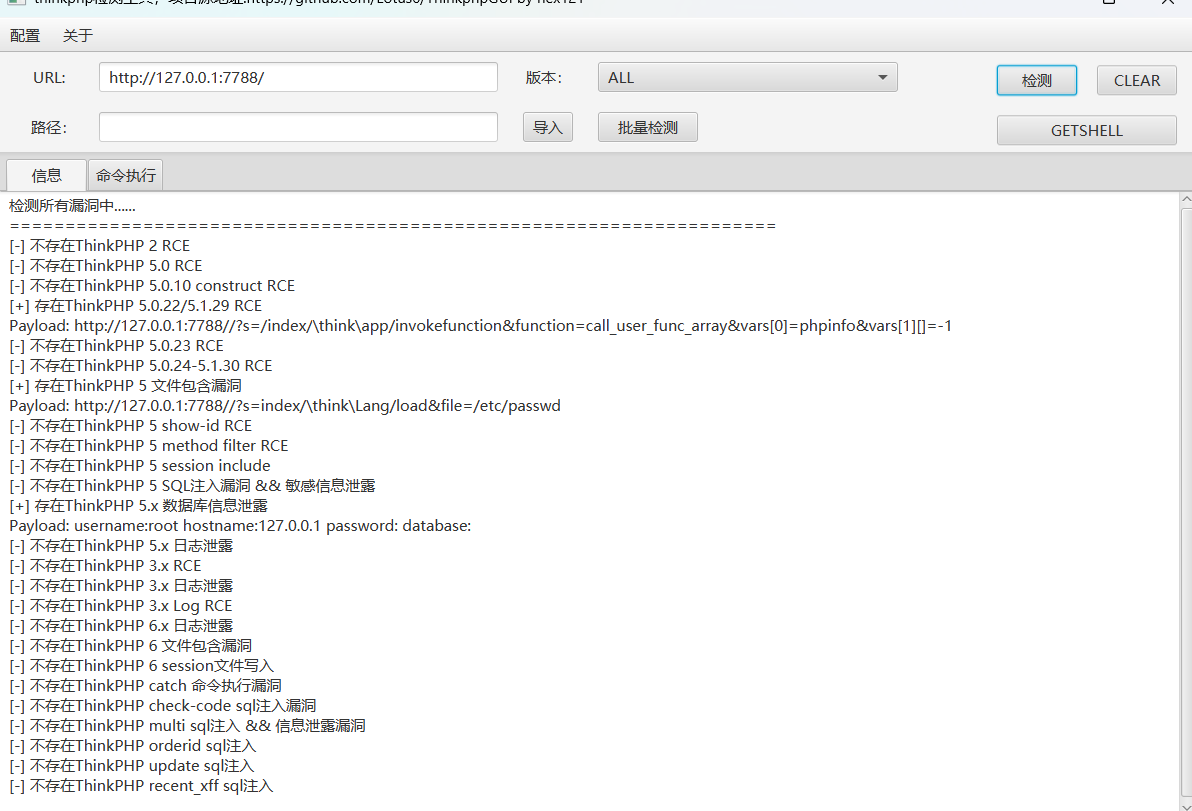Click the line 不存在ThinkPHP 3.x Log RCE
The image size is (1192, 811).
(121, 606)
